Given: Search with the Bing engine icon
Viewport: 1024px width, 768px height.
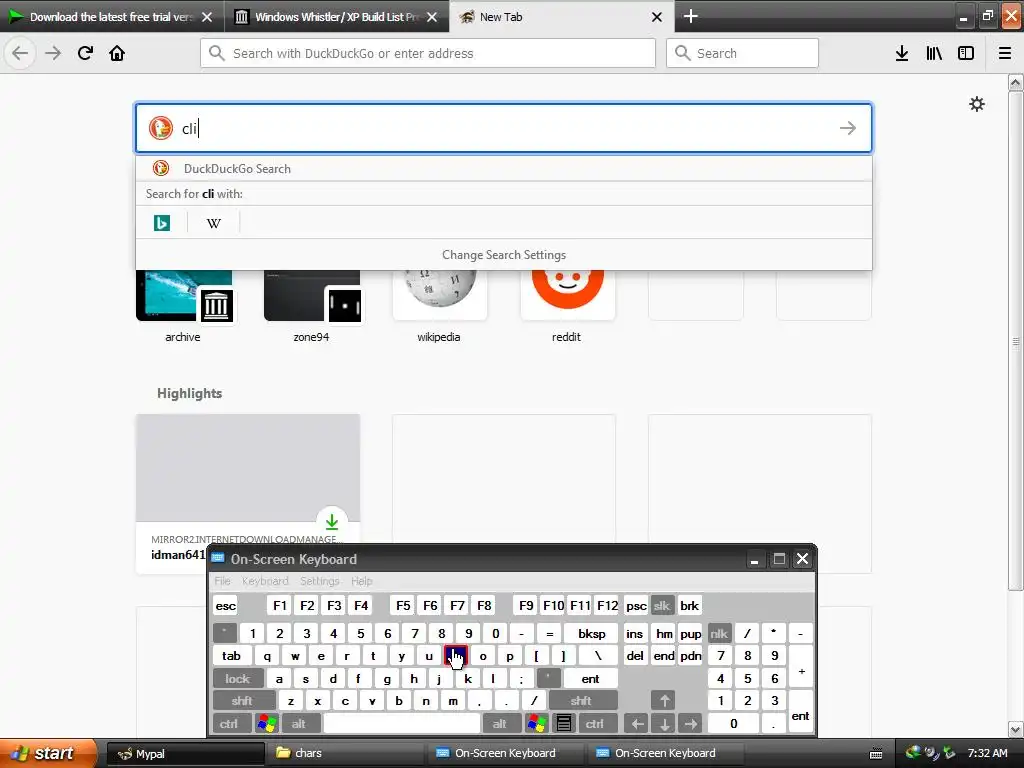Looking at the screenshot, I should [x=161, y=223].
